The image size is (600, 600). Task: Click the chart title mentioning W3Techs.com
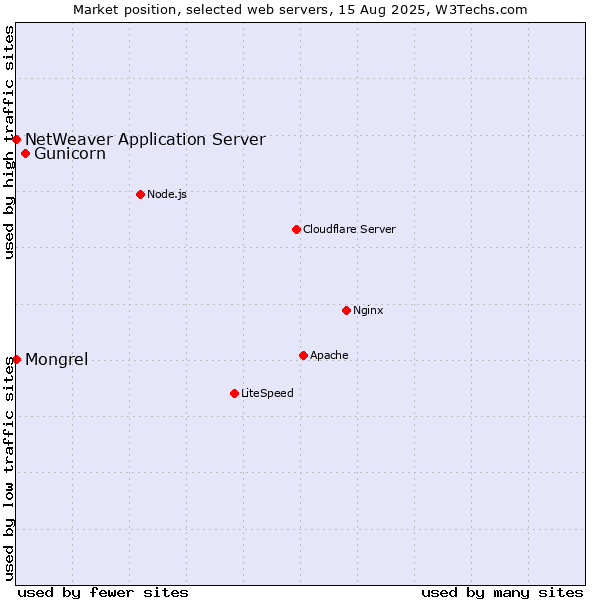tap(300, 10)
